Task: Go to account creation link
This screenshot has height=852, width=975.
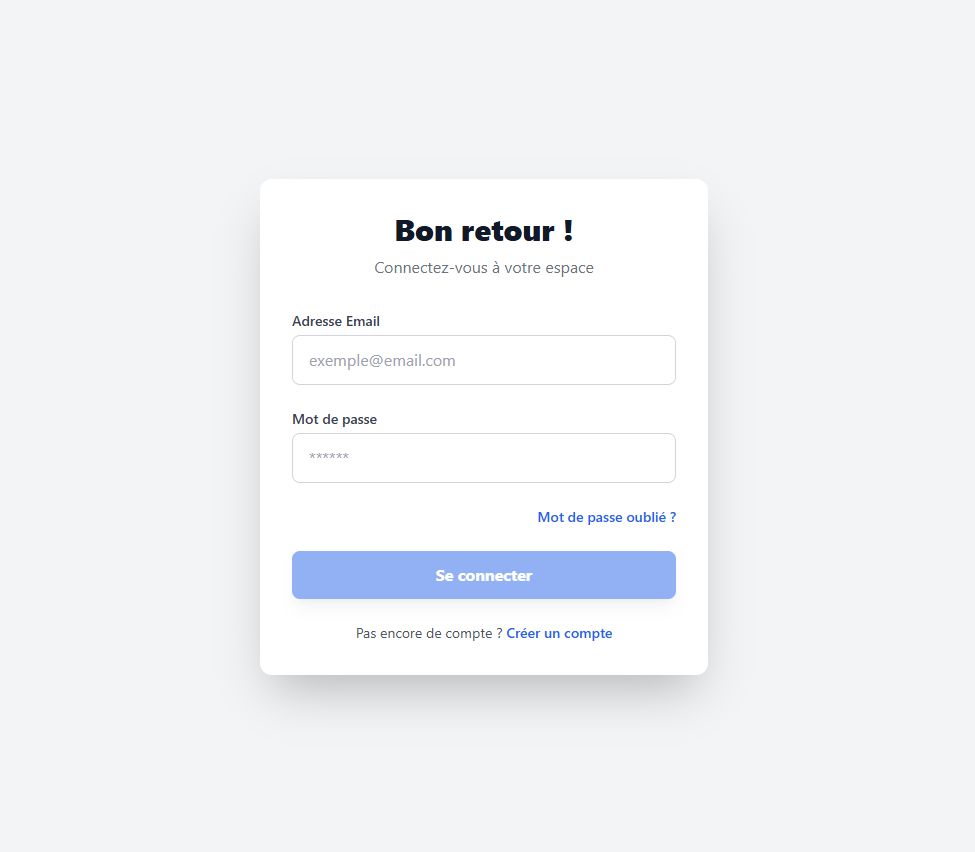Action: coord(559,633)
